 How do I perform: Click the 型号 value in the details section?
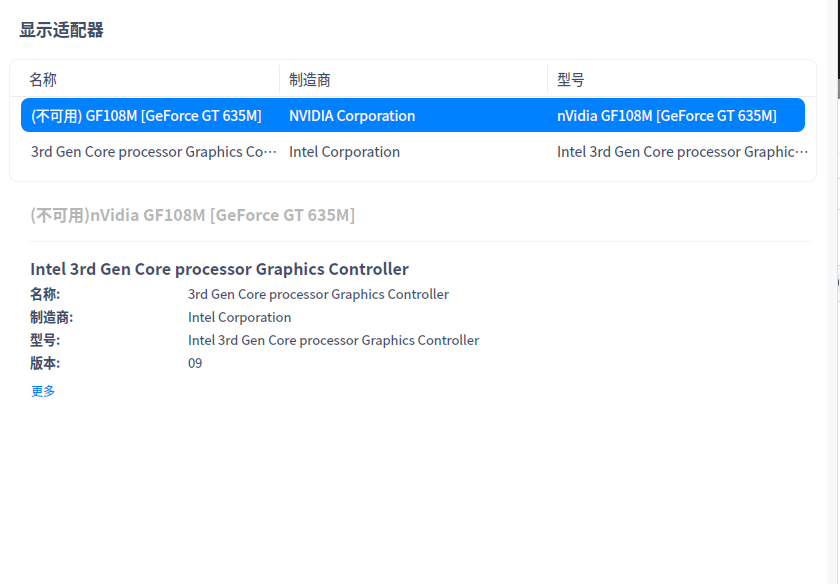[x=333, y=340]
